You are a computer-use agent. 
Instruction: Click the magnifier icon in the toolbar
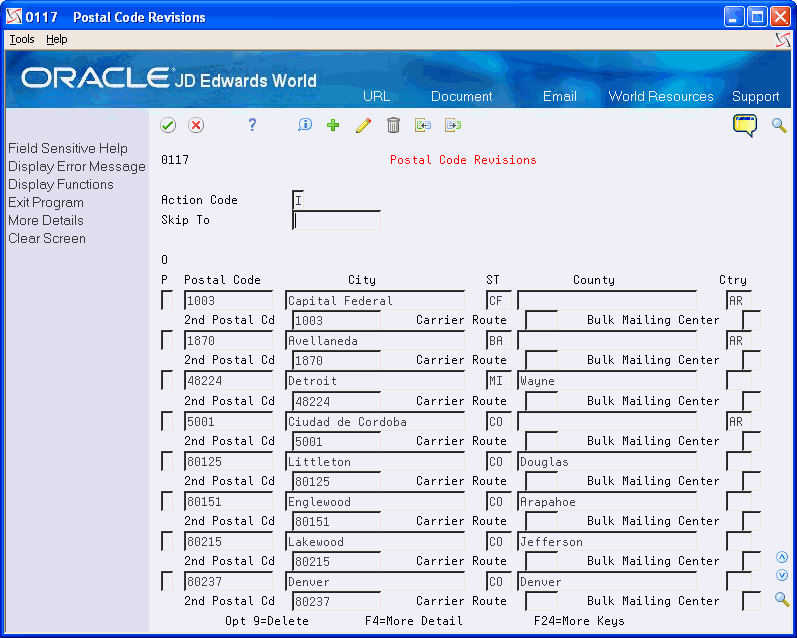pos(779,125)
